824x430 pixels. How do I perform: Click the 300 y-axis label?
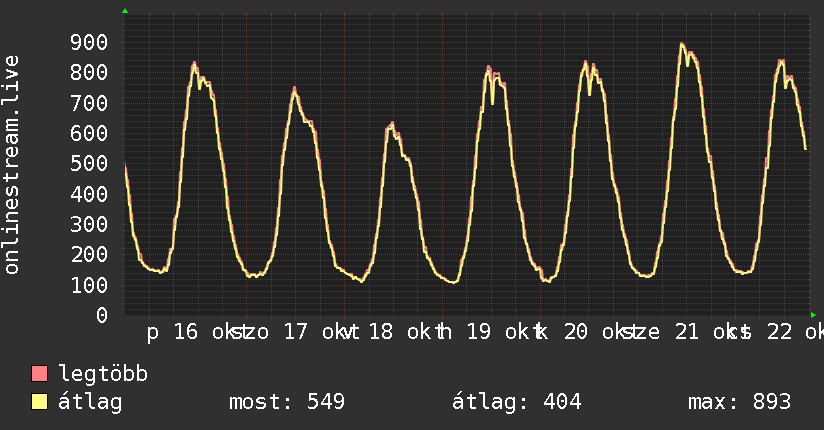(89, 224)
